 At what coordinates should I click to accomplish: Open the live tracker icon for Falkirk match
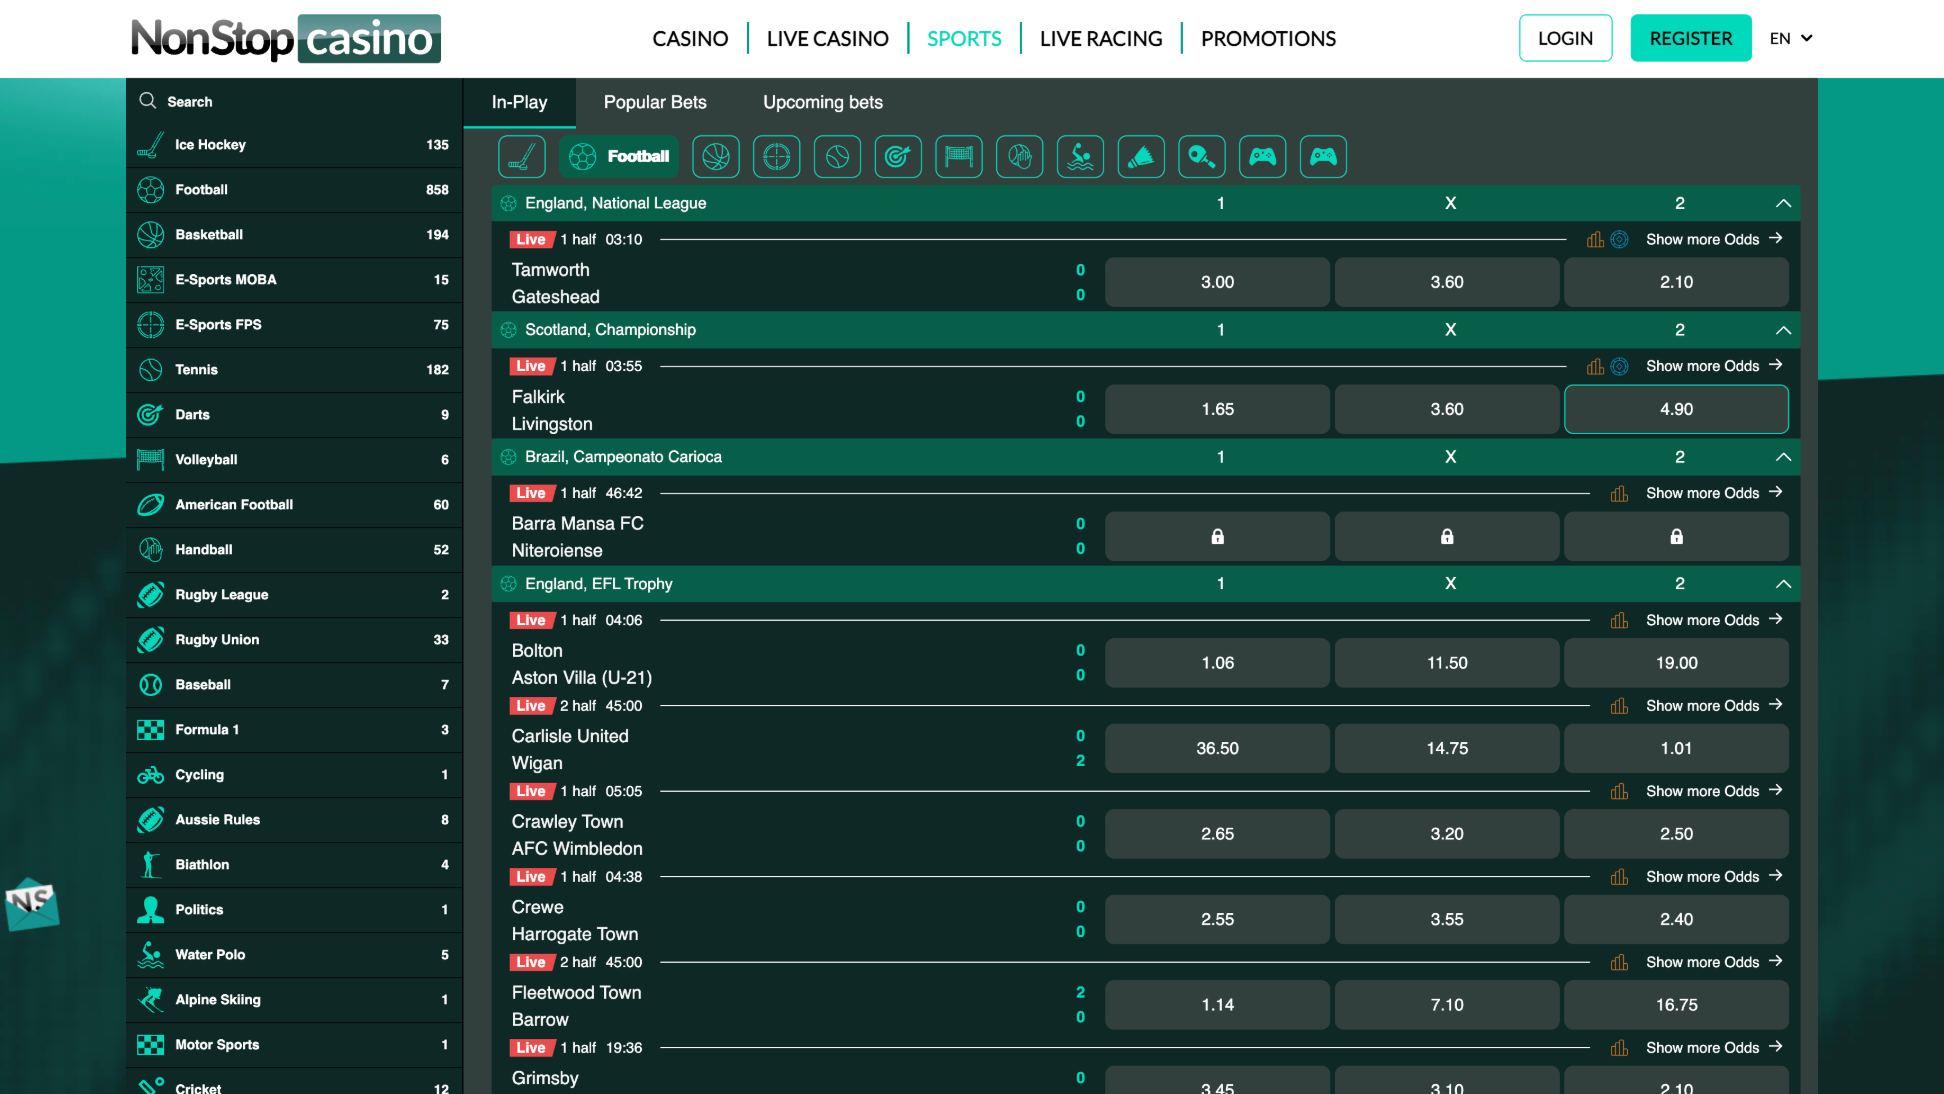tap(1620, 366)
